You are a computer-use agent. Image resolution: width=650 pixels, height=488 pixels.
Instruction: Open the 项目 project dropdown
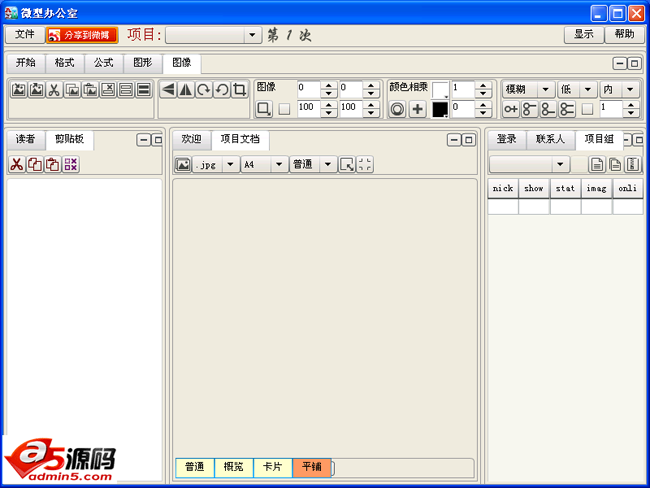(252, 35)
